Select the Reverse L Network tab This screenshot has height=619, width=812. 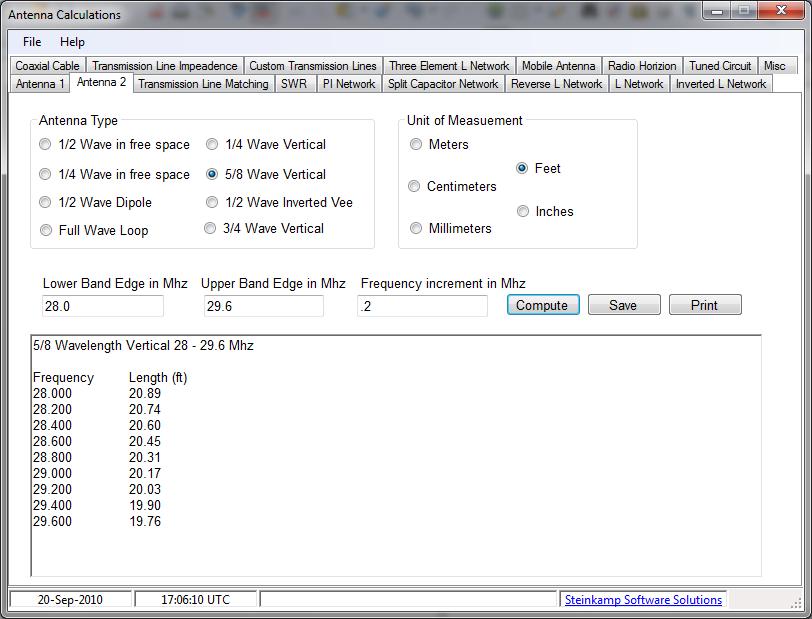[x=557, y=84]
